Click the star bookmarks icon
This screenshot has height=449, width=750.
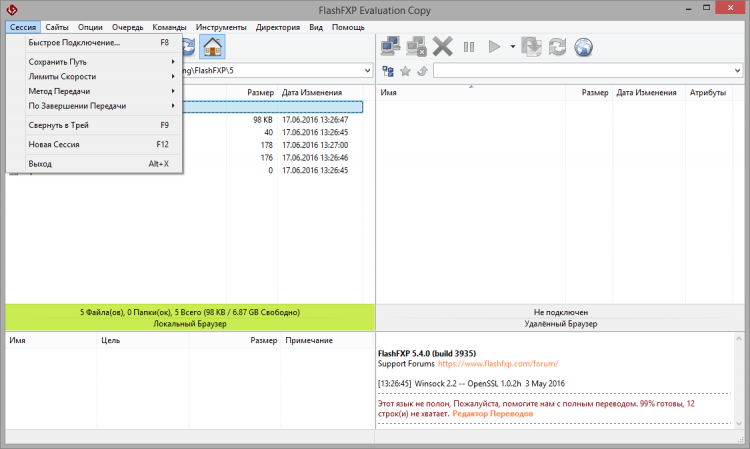click(405, 71)
